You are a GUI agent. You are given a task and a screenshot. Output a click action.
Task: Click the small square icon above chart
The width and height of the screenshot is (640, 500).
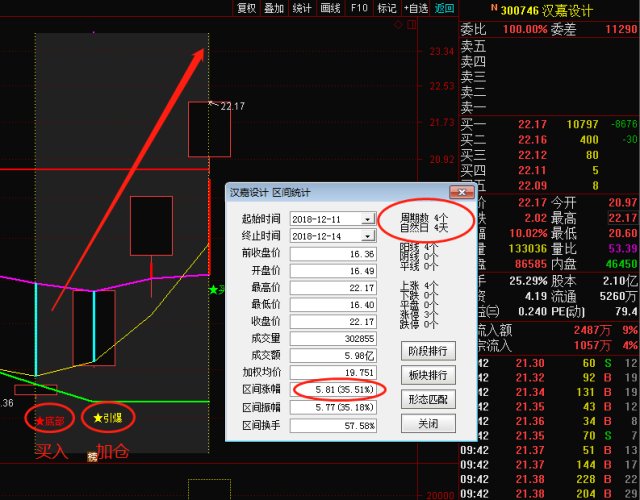(x=412, y=25)
